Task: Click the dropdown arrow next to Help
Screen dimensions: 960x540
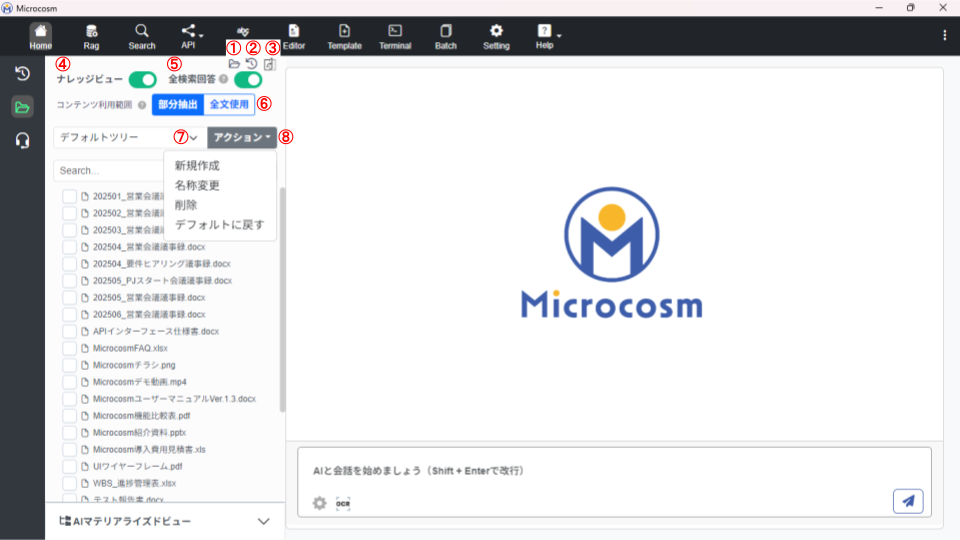Action: click(559, 36)
